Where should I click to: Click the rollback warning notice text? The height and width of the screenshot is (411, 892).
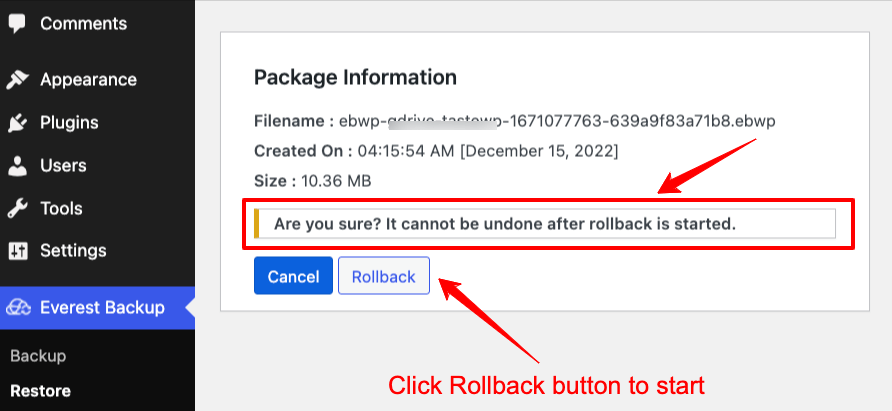coord(504,224)
